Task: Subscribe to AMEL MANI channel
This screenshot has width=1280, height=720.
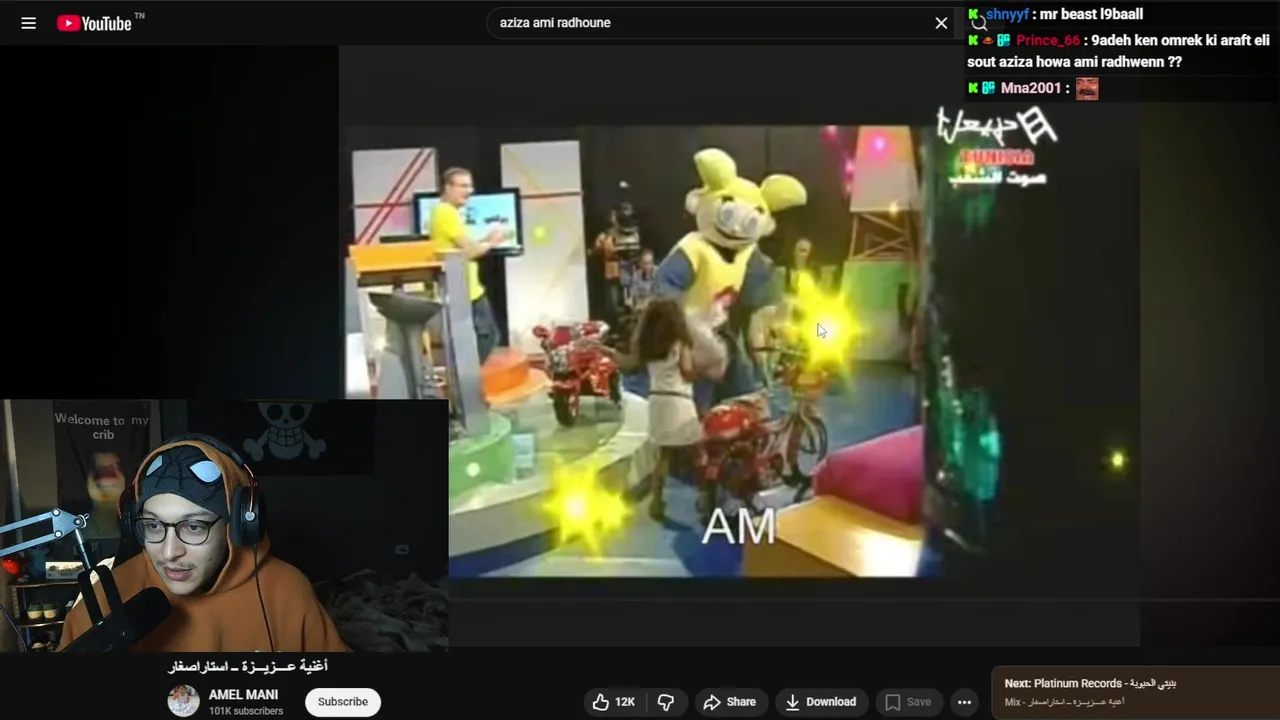Action: coord(343,702)
